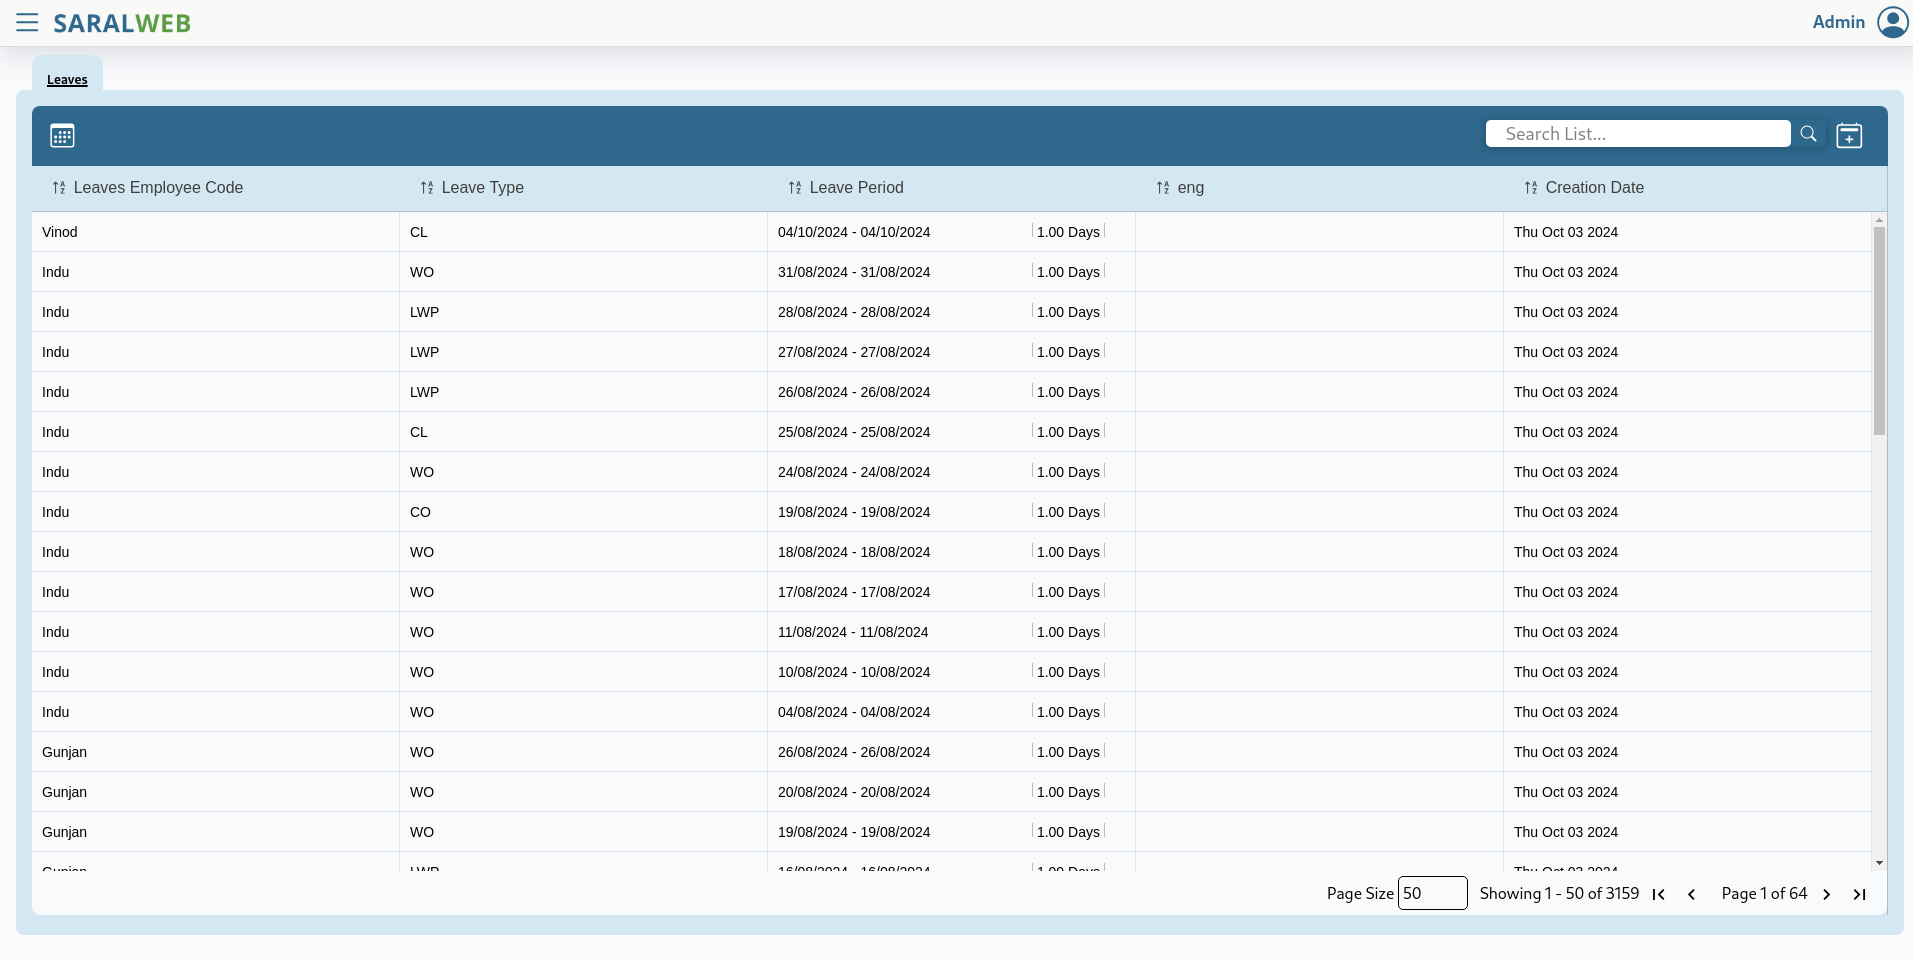The height and width of the screenshot is (960, 1913).
Task: Click Gunjan in the 26/08/2024 row
Action: pyautogui.click(x=65, y=752)
